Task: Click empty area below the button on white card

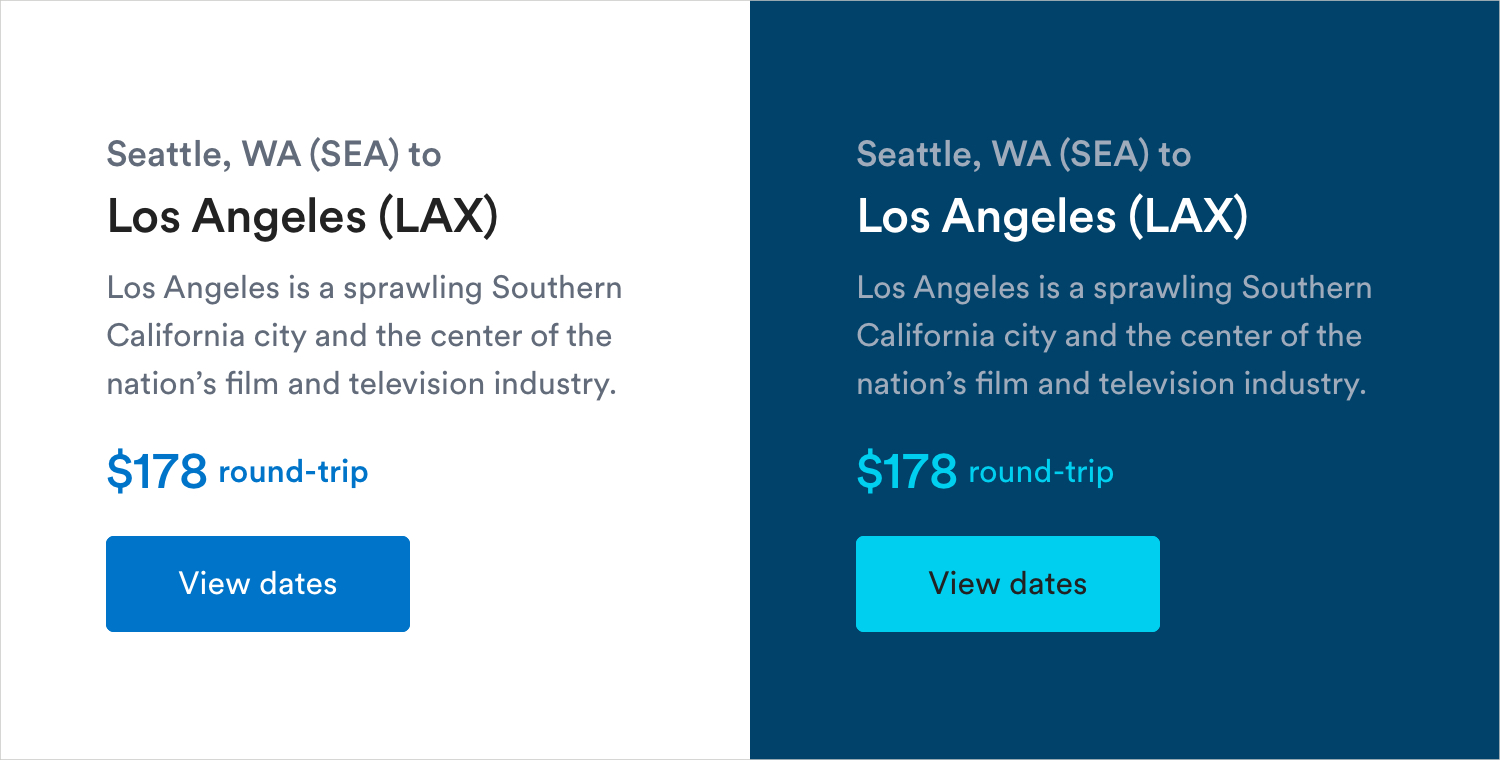Action: (x=375, y=695)
